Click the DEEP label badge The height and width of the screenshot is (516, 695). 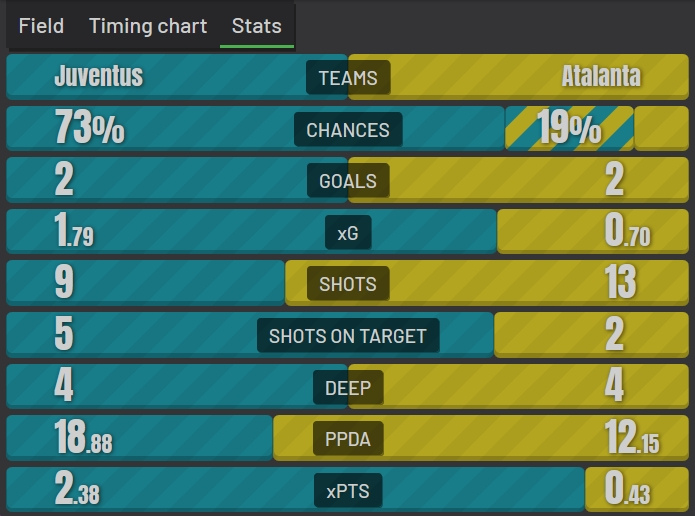(x=348, y=387)
